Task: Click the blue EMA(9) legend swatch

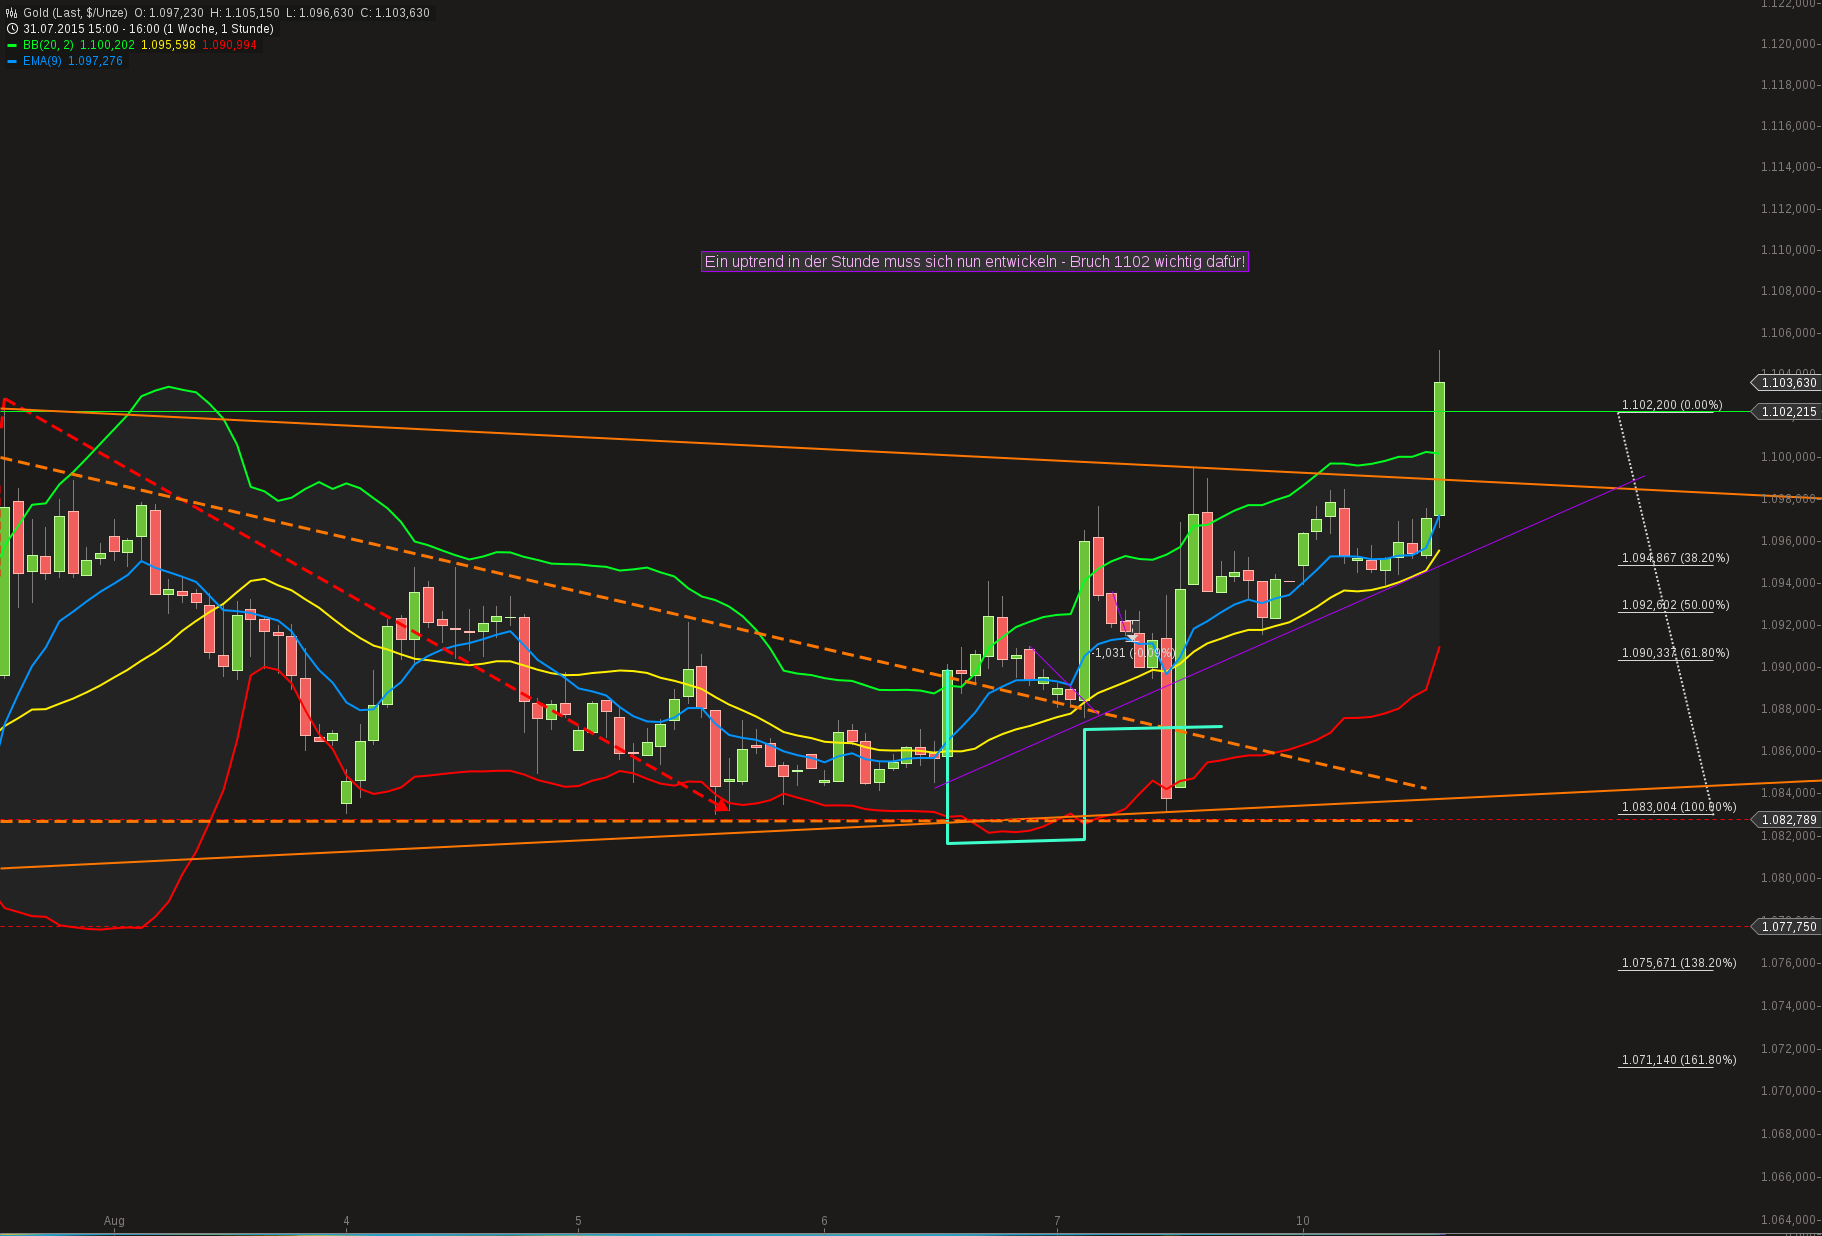Action: [x=12, y=61]
